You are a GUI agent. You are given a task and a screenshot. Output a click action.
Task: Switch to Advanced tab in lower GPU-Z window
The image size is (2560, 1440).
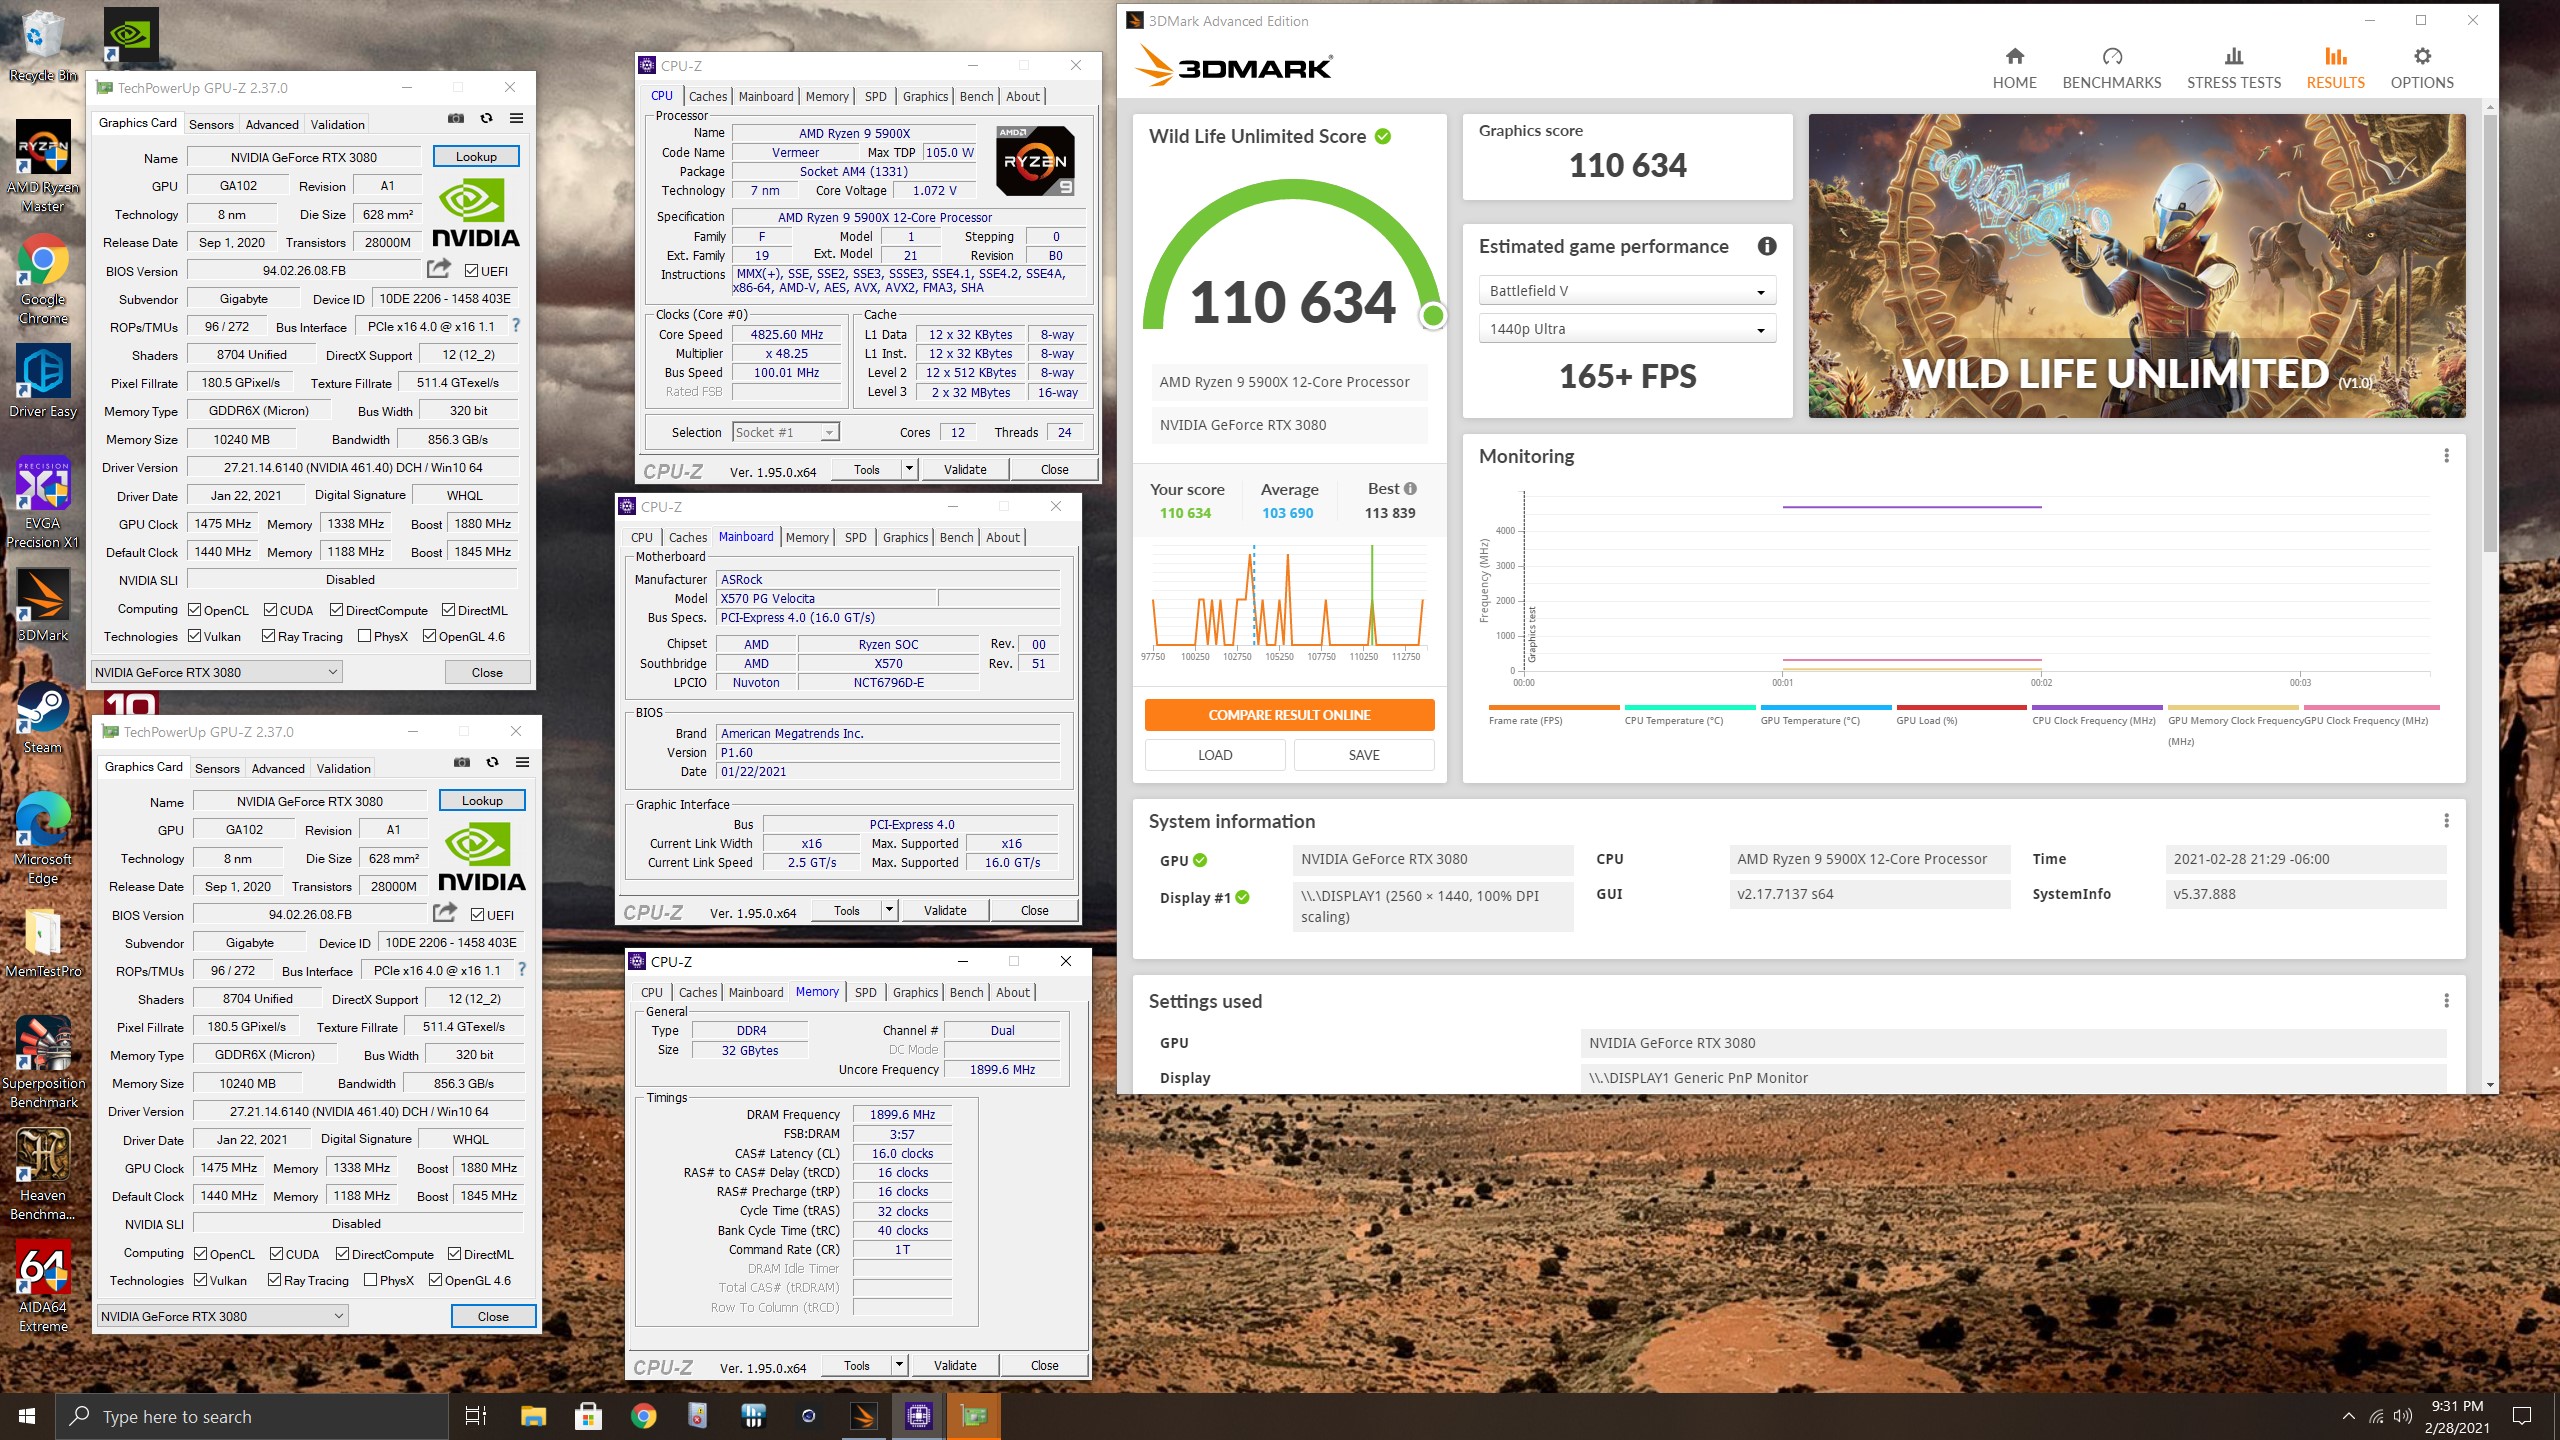click(278, 768)
